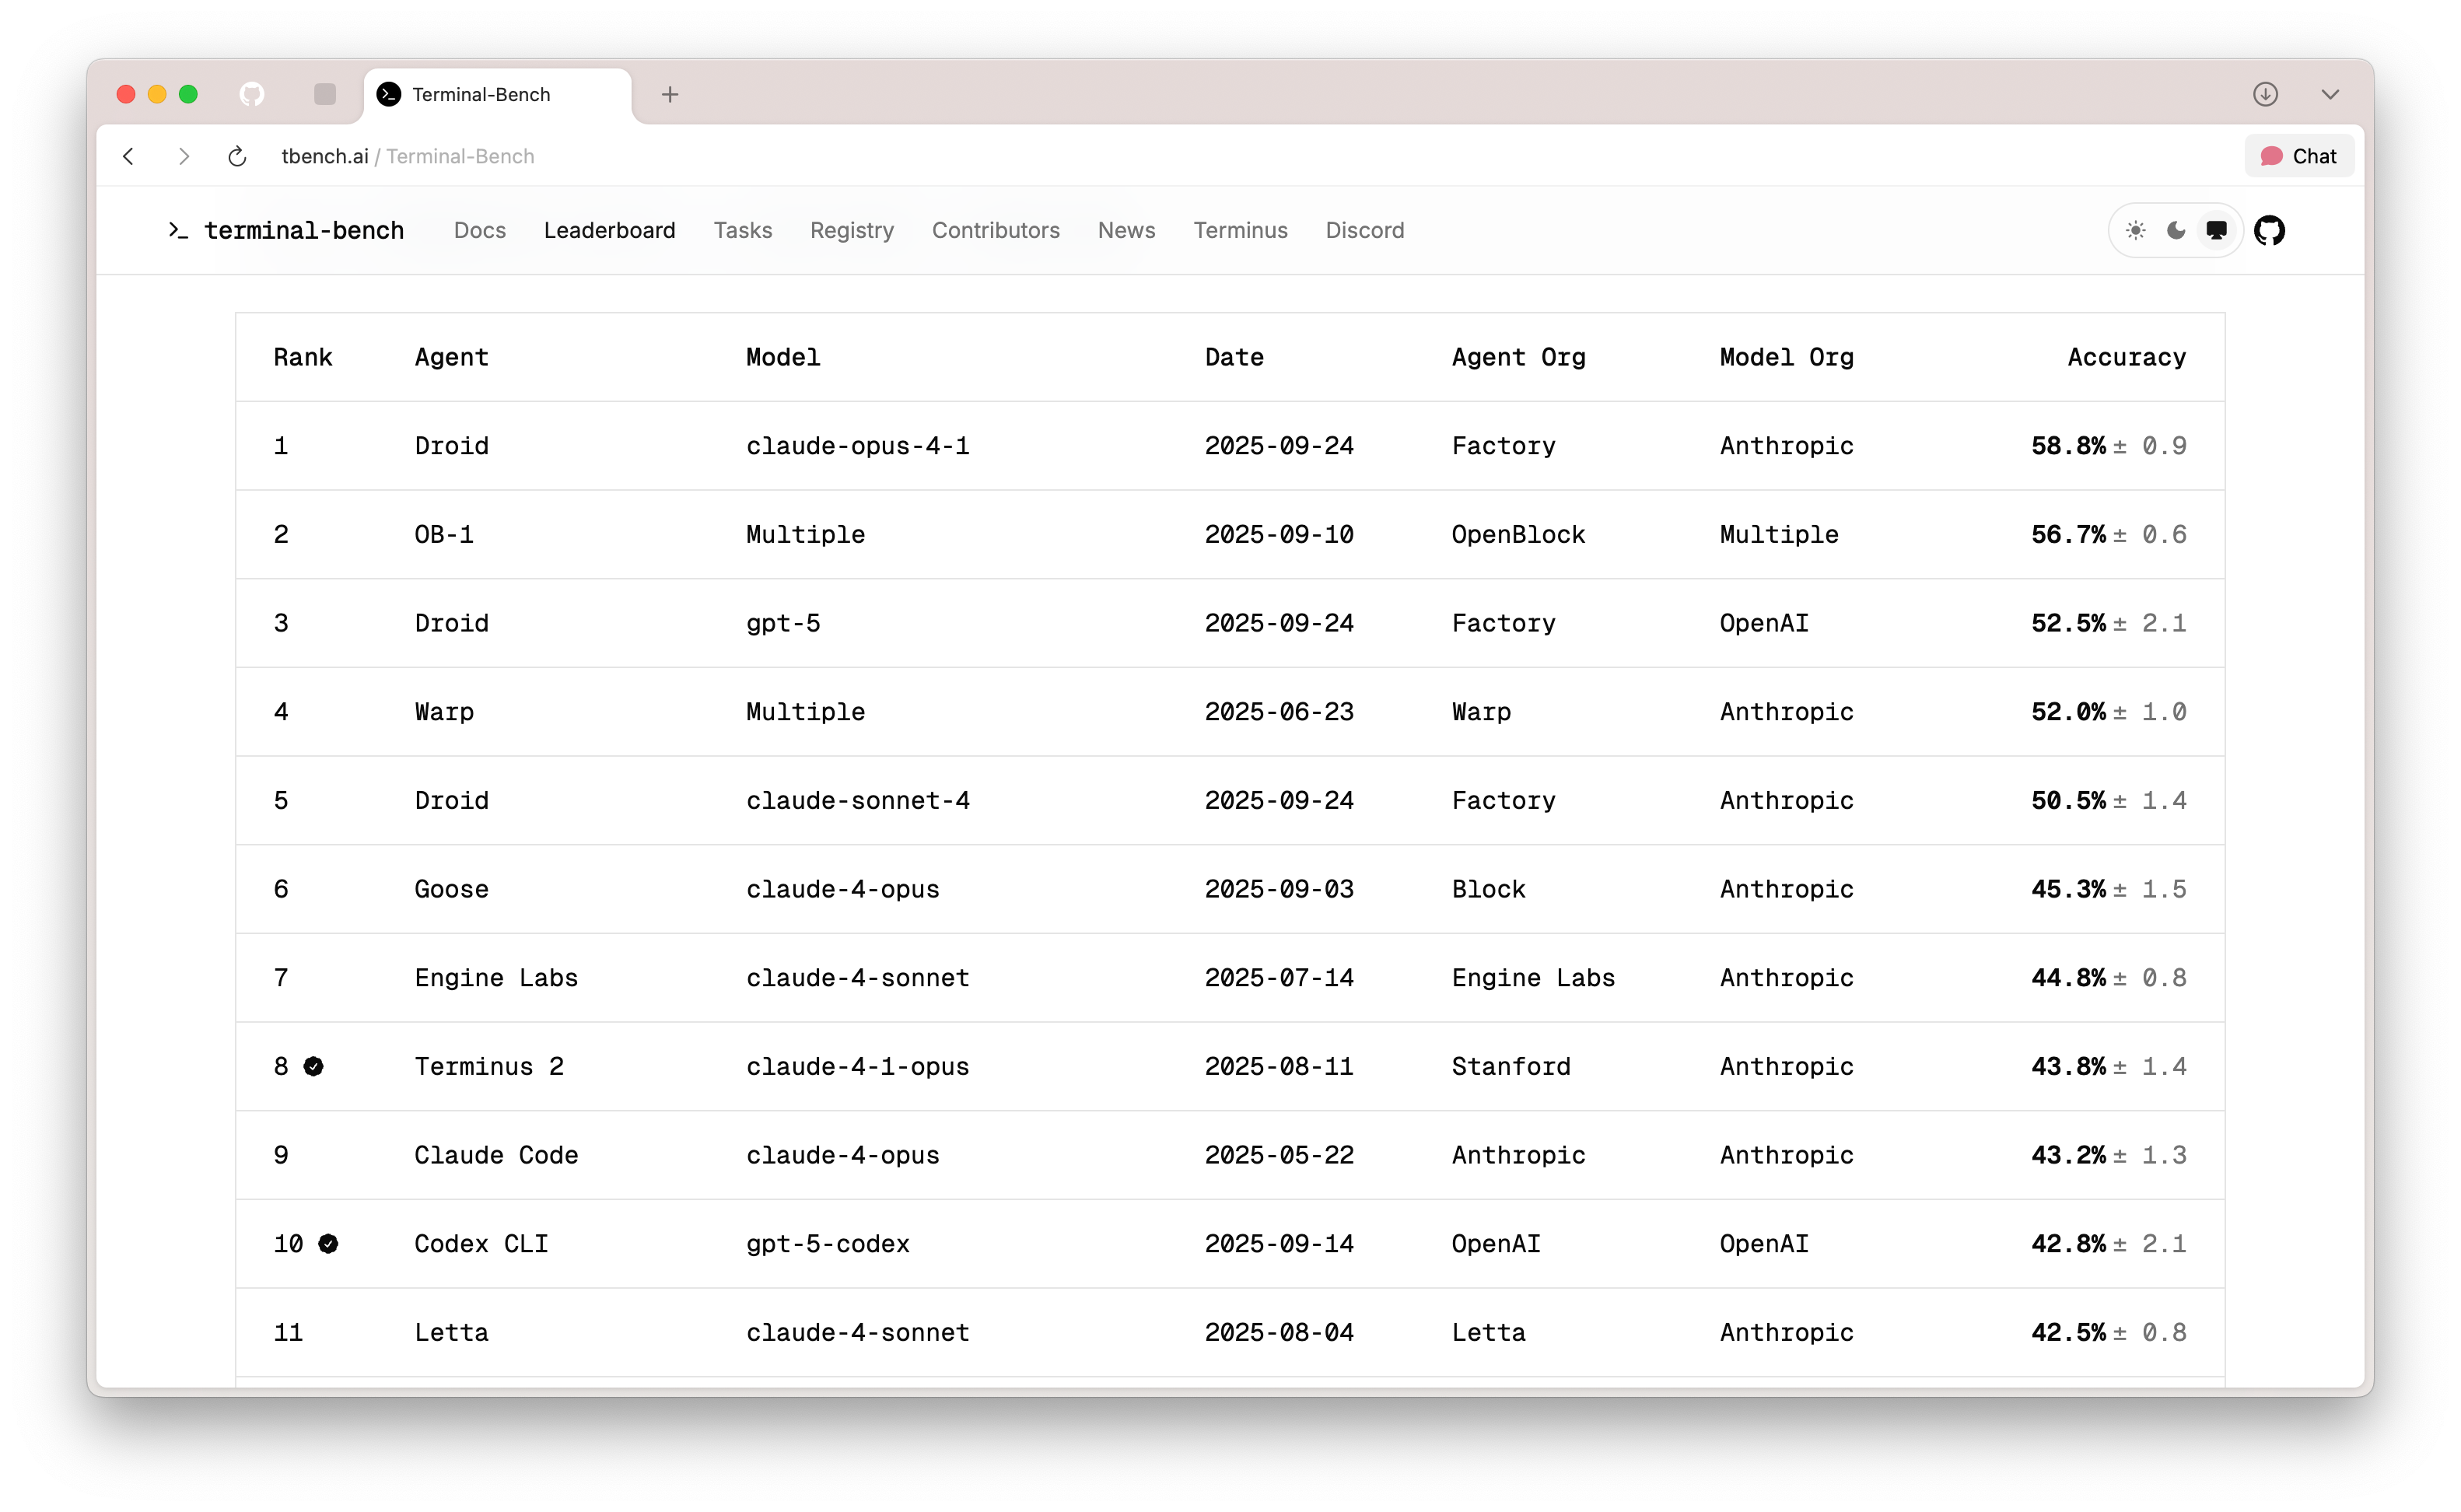
Task: Click the GitHub repository icon in navbar
Action: coord(2269,231)
